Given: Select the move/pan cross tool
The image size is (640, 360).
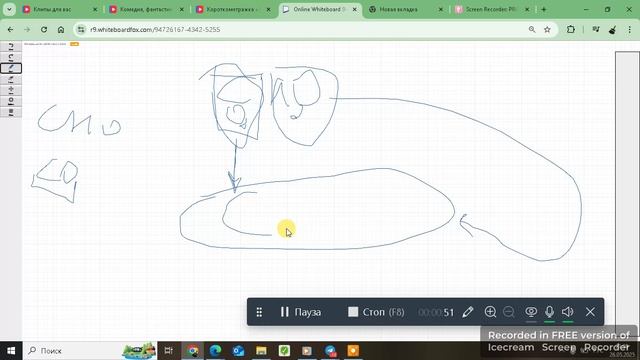Looking at the screenshot, I should (11, 89).
